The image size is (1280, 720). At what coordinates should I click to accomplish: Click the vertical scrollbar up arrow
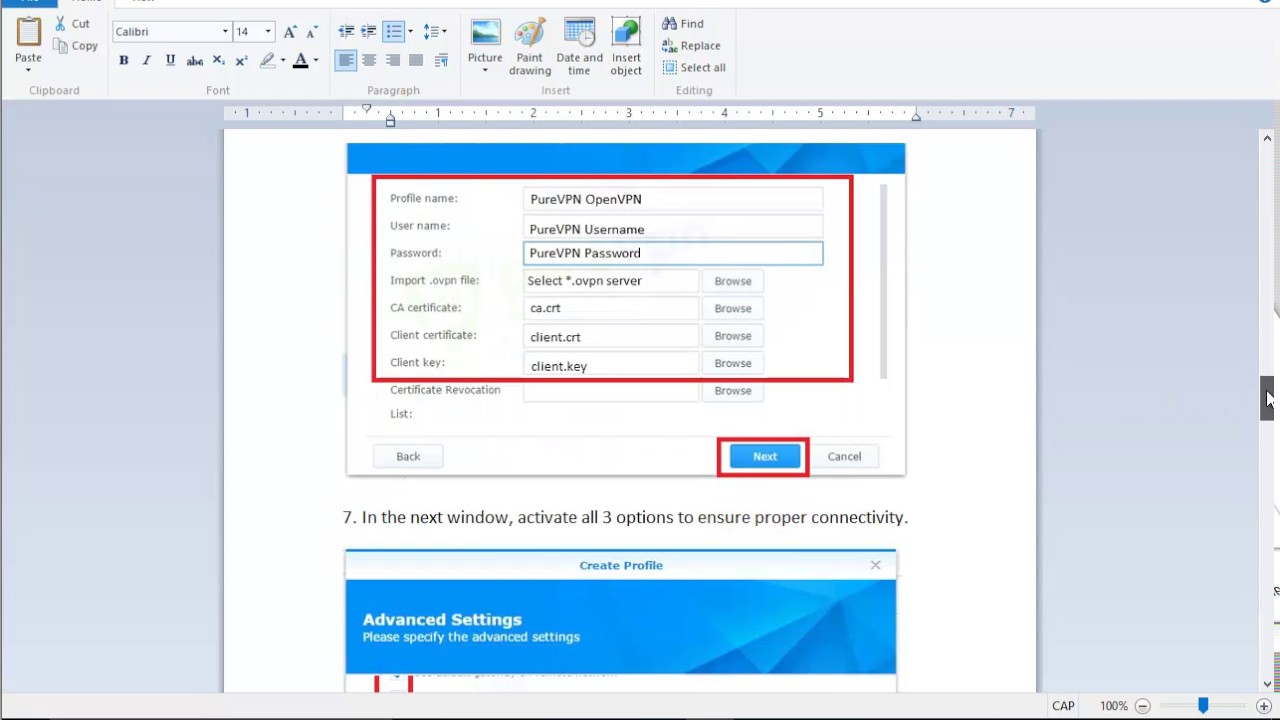[x=1267, y=138]
